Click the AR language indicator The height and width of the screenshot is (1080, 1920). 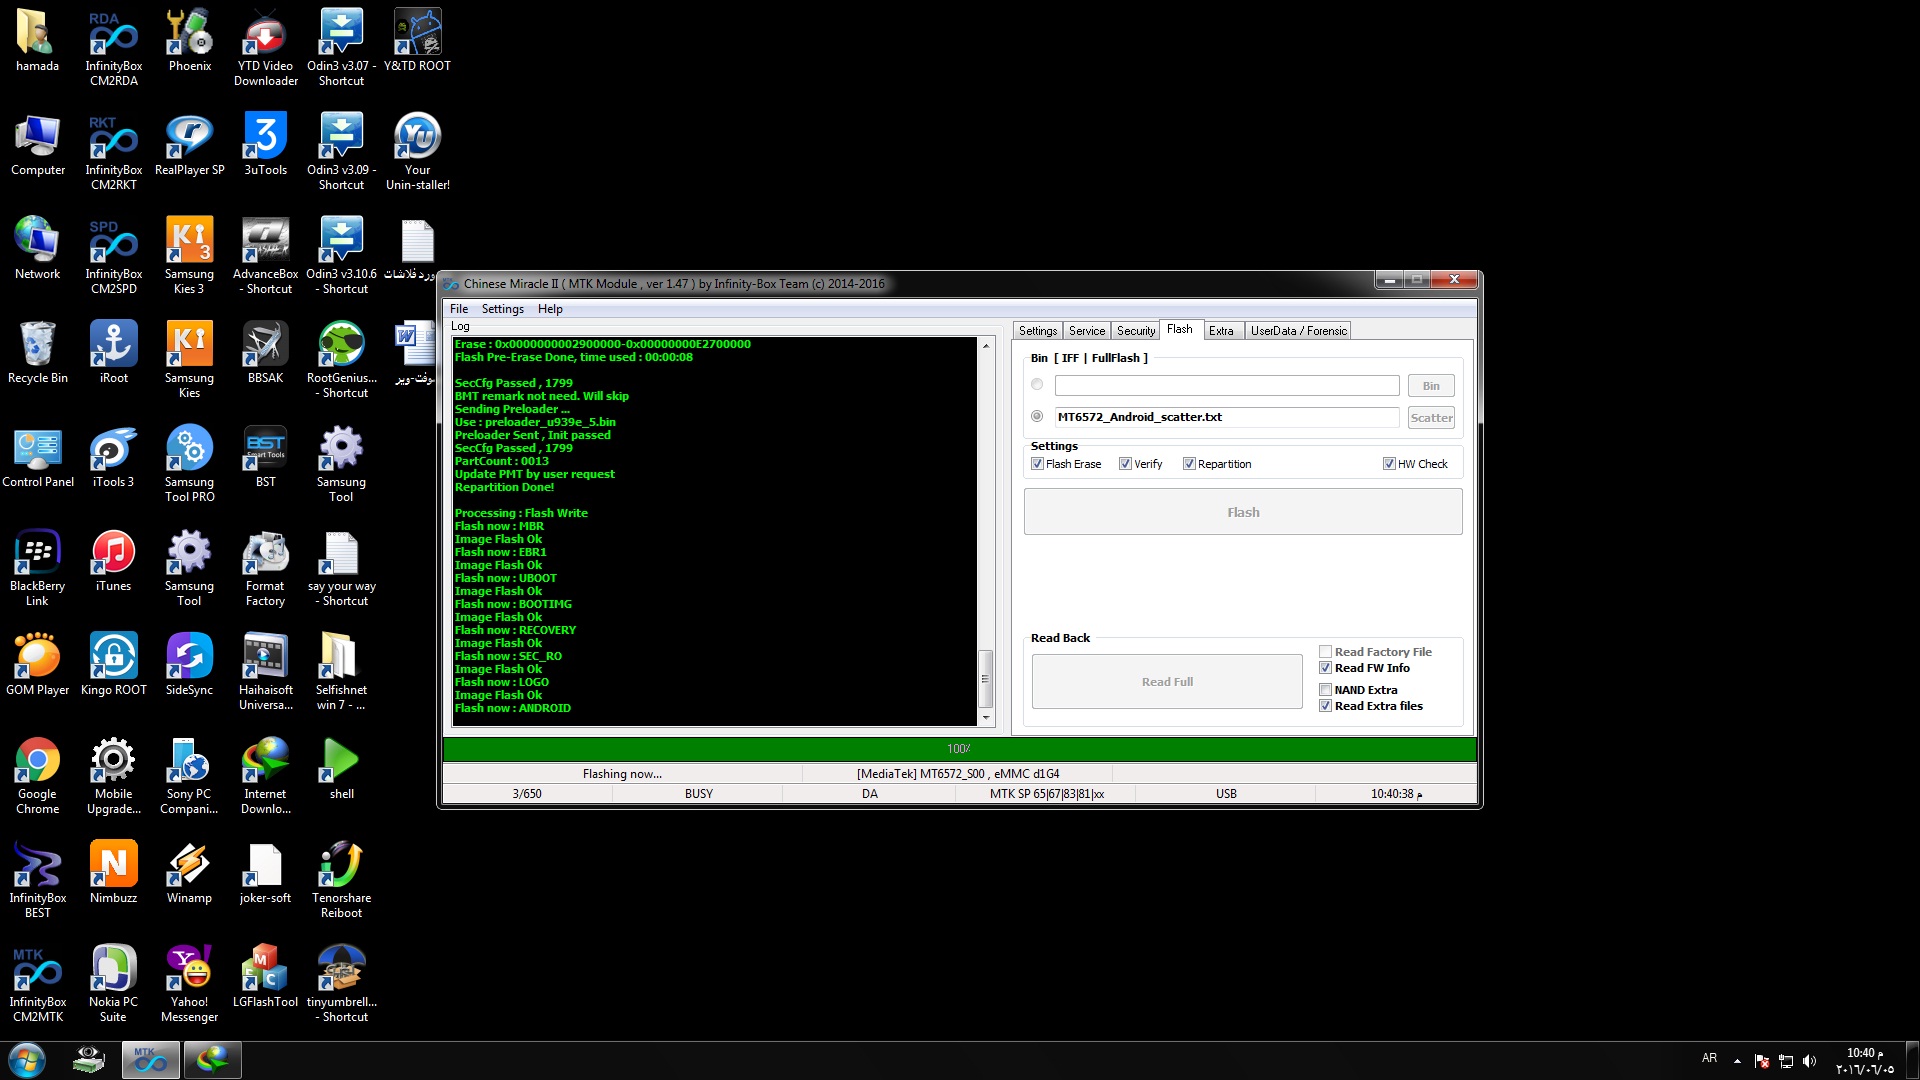coord(1709,1058)
